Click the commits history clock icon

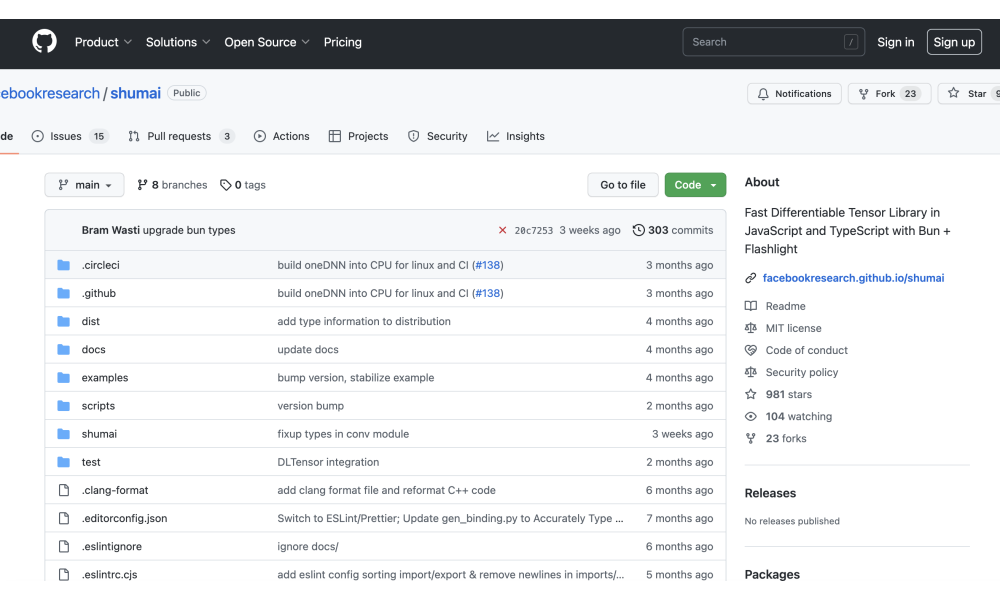638,230
